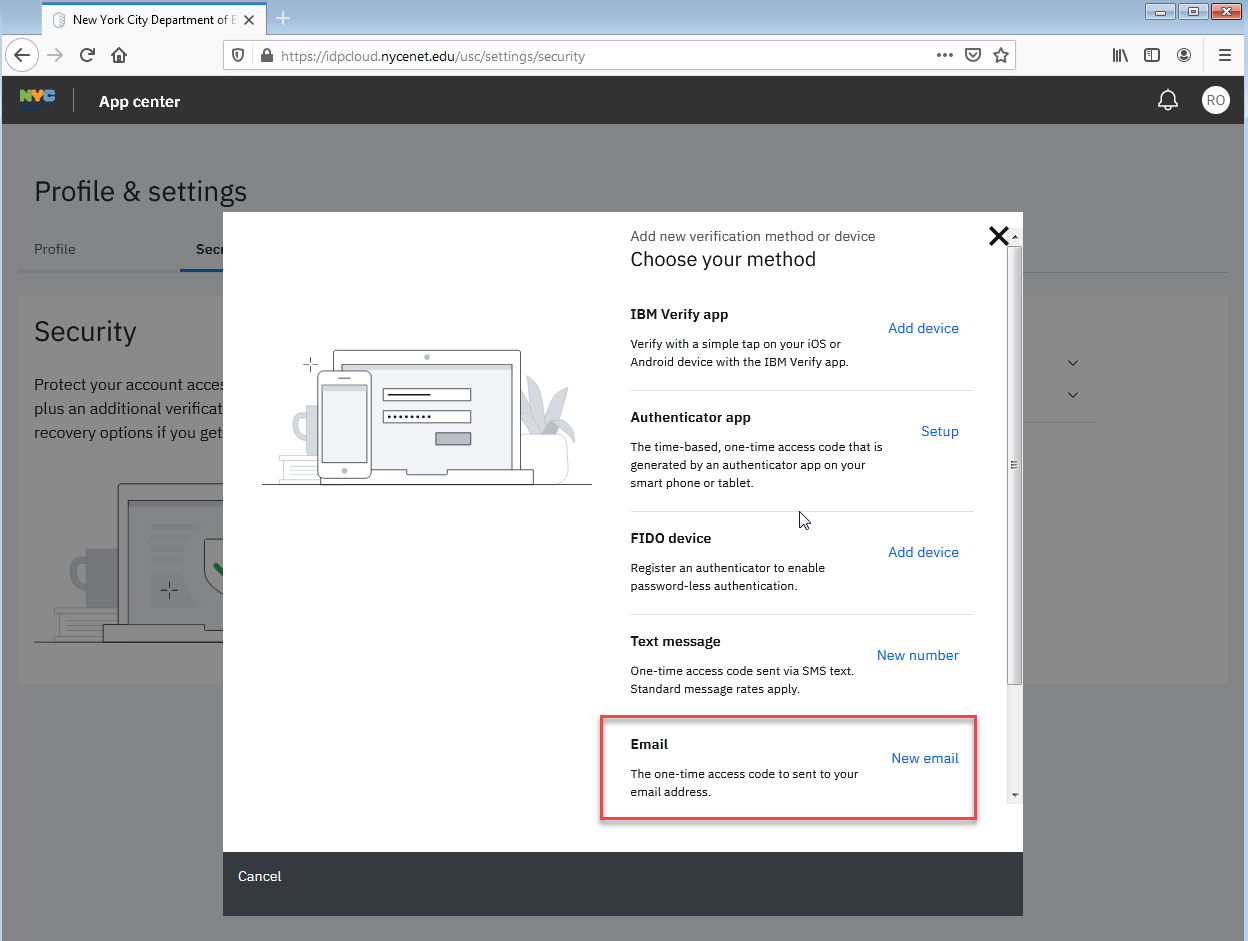The height and width of the screenshot is (941, 1248).
Task: Open the Library bookmarks icon
Action: point(1120,56)
